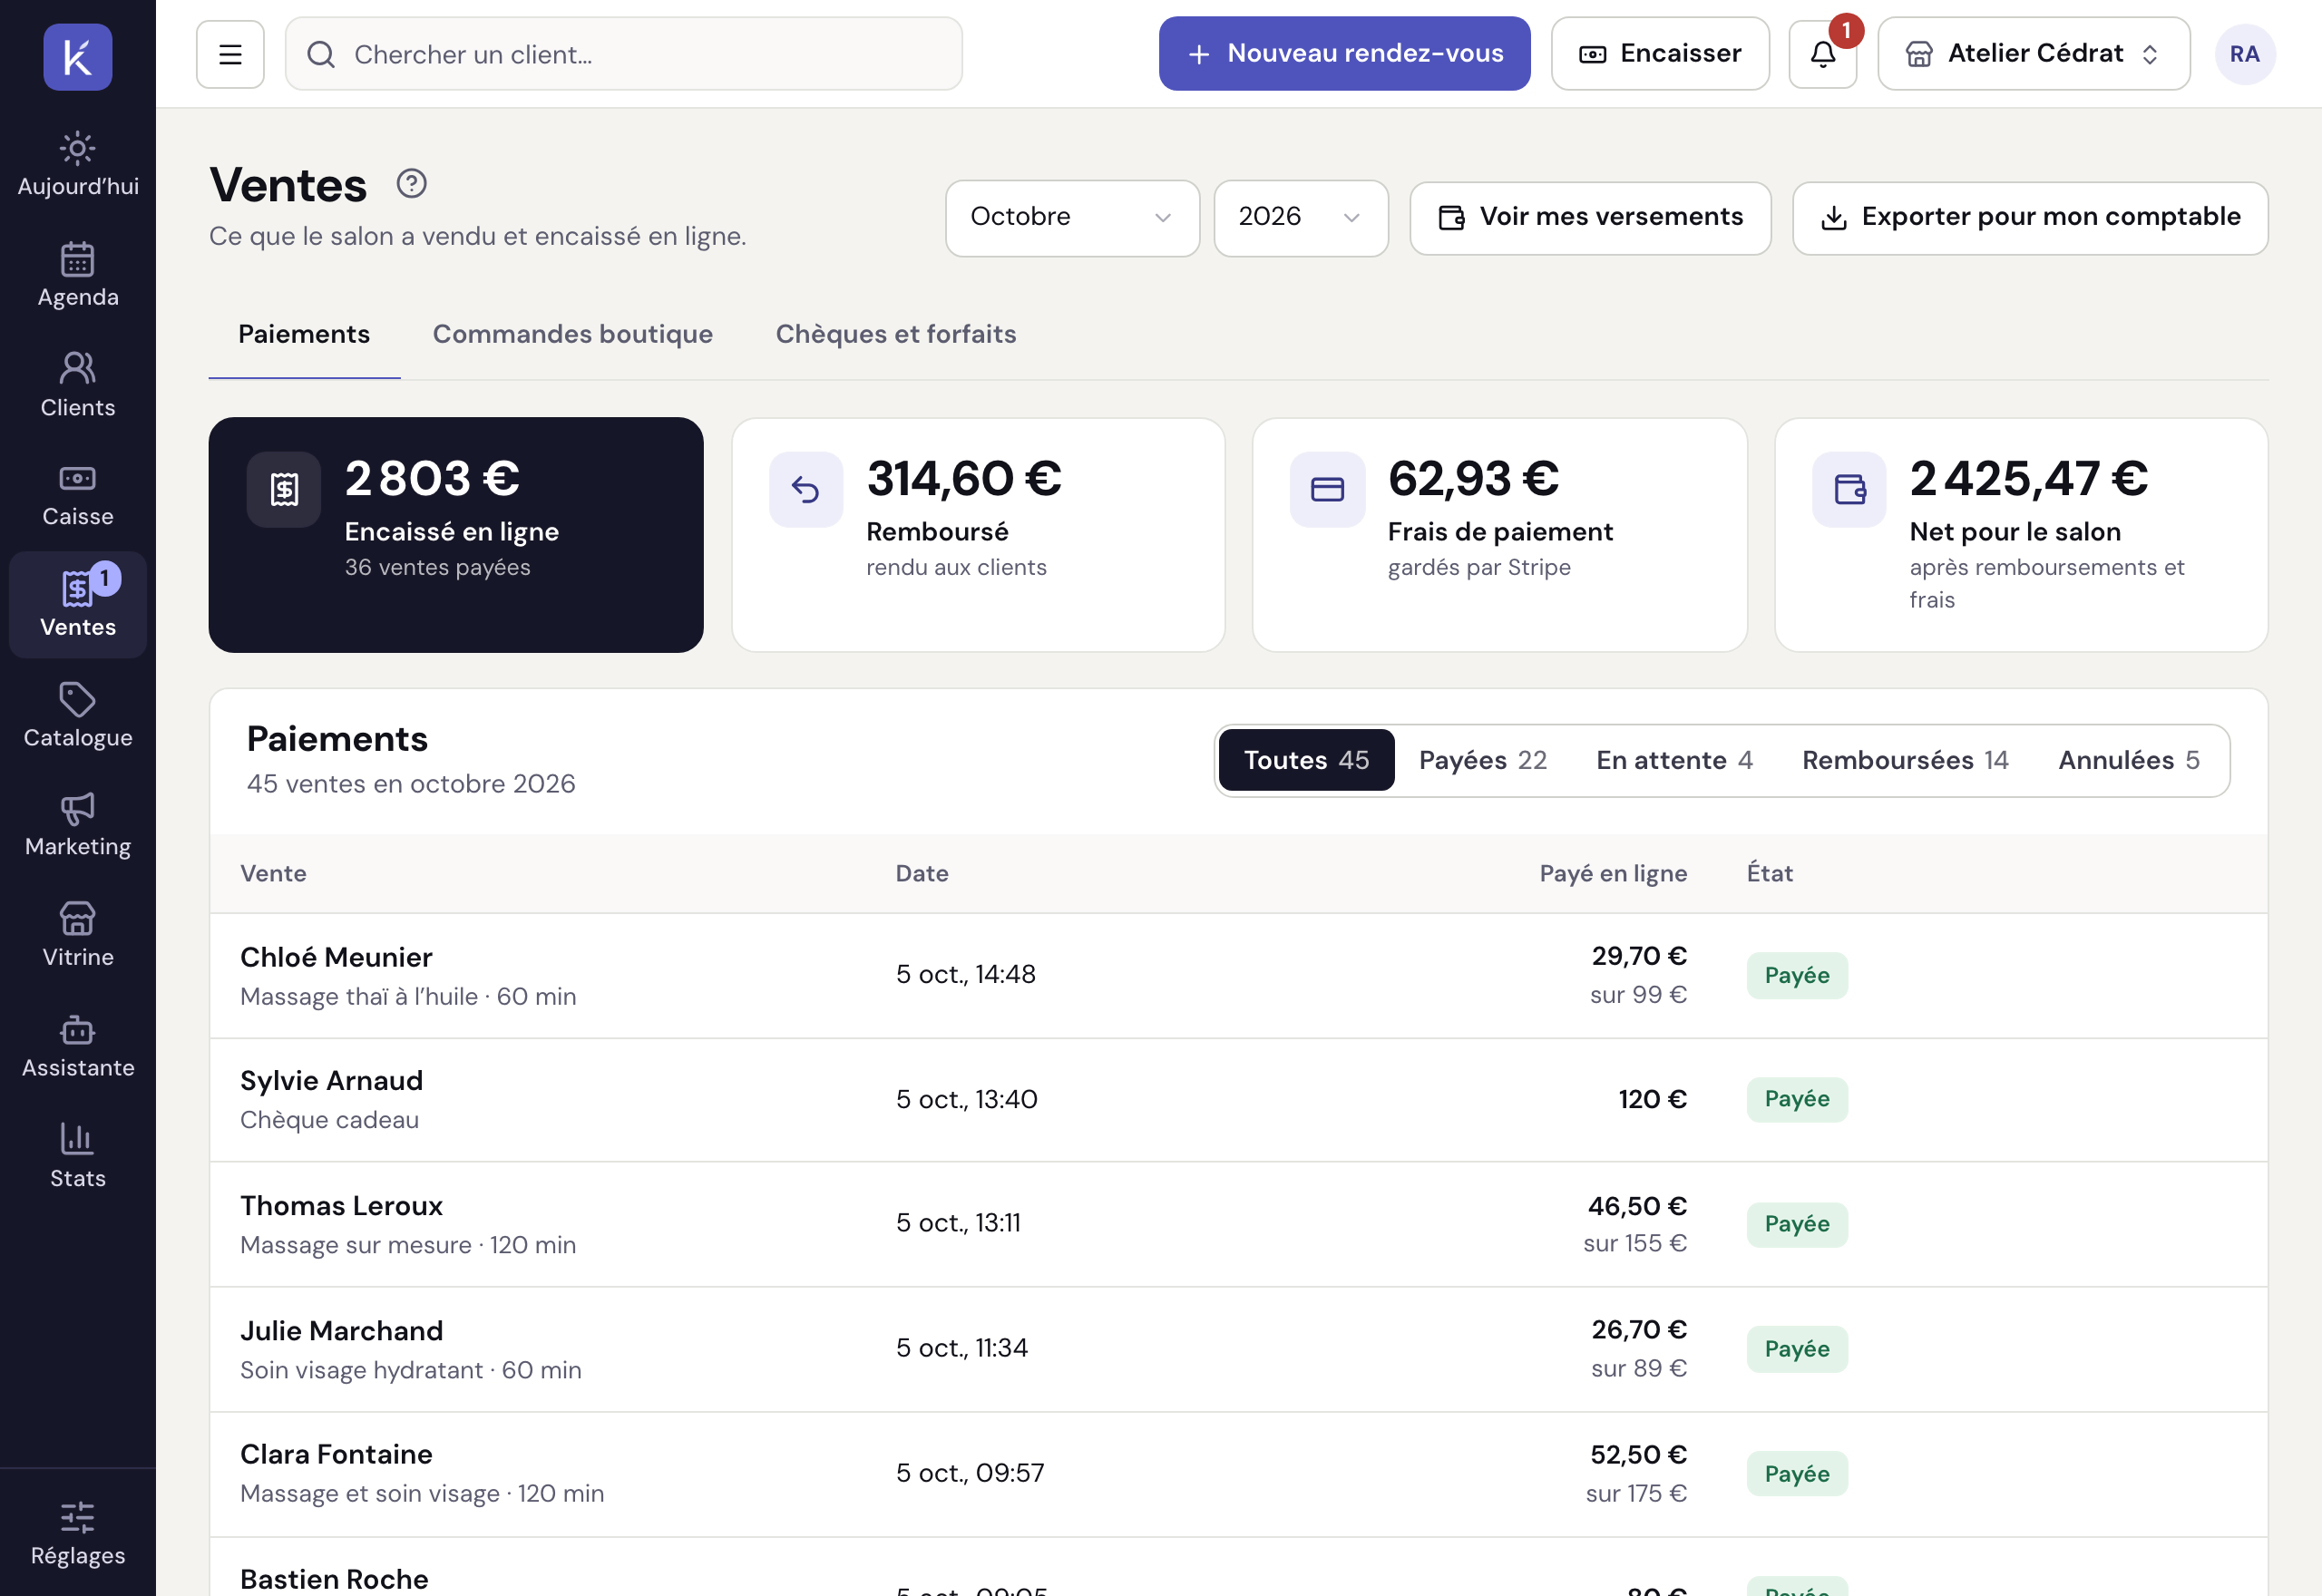Filter payments by Remboursées 14
The height and width of the screenshot is (1596, 2322).
pyautogui.click(x=1905, y=760)
